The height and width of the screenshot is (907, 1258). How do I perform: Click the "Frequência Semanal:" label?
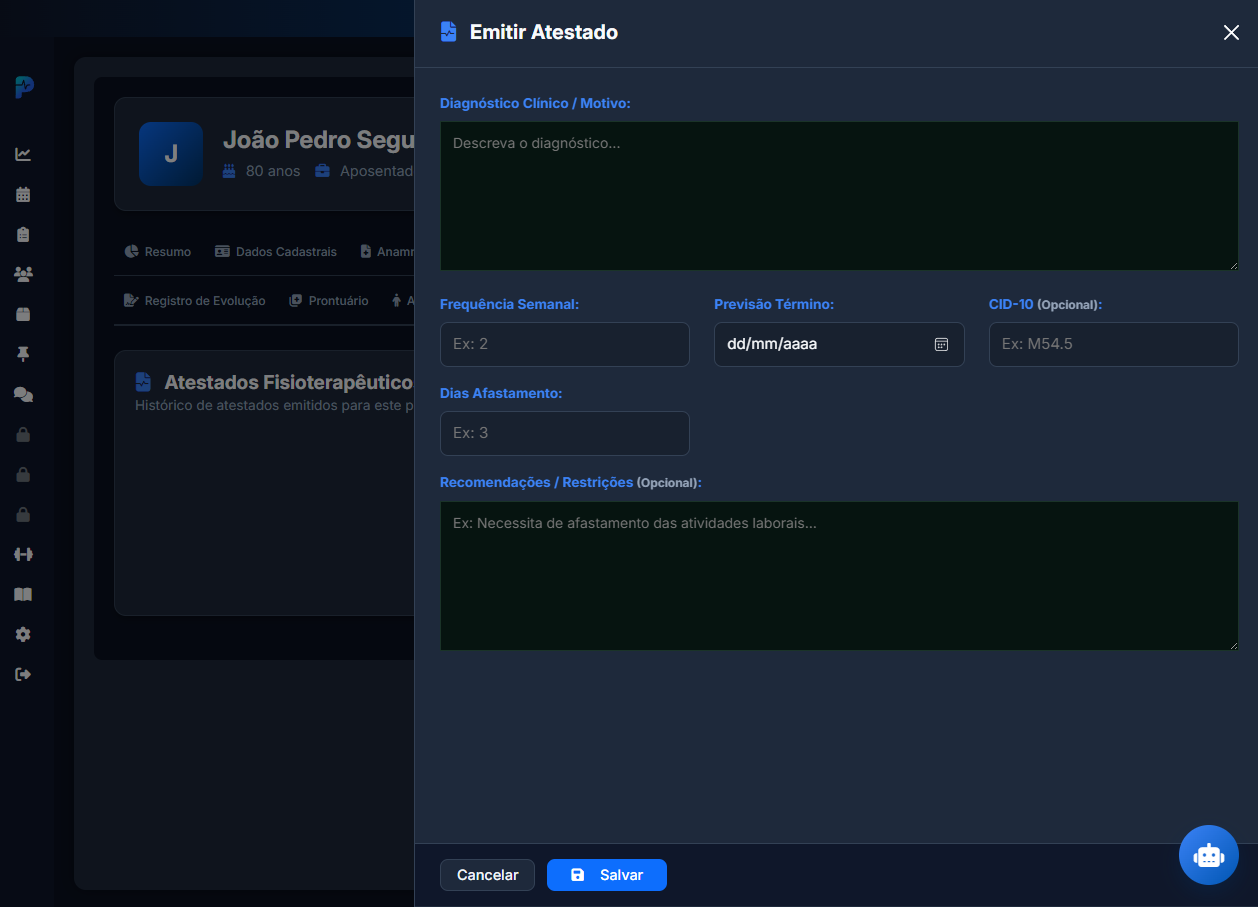510,304
